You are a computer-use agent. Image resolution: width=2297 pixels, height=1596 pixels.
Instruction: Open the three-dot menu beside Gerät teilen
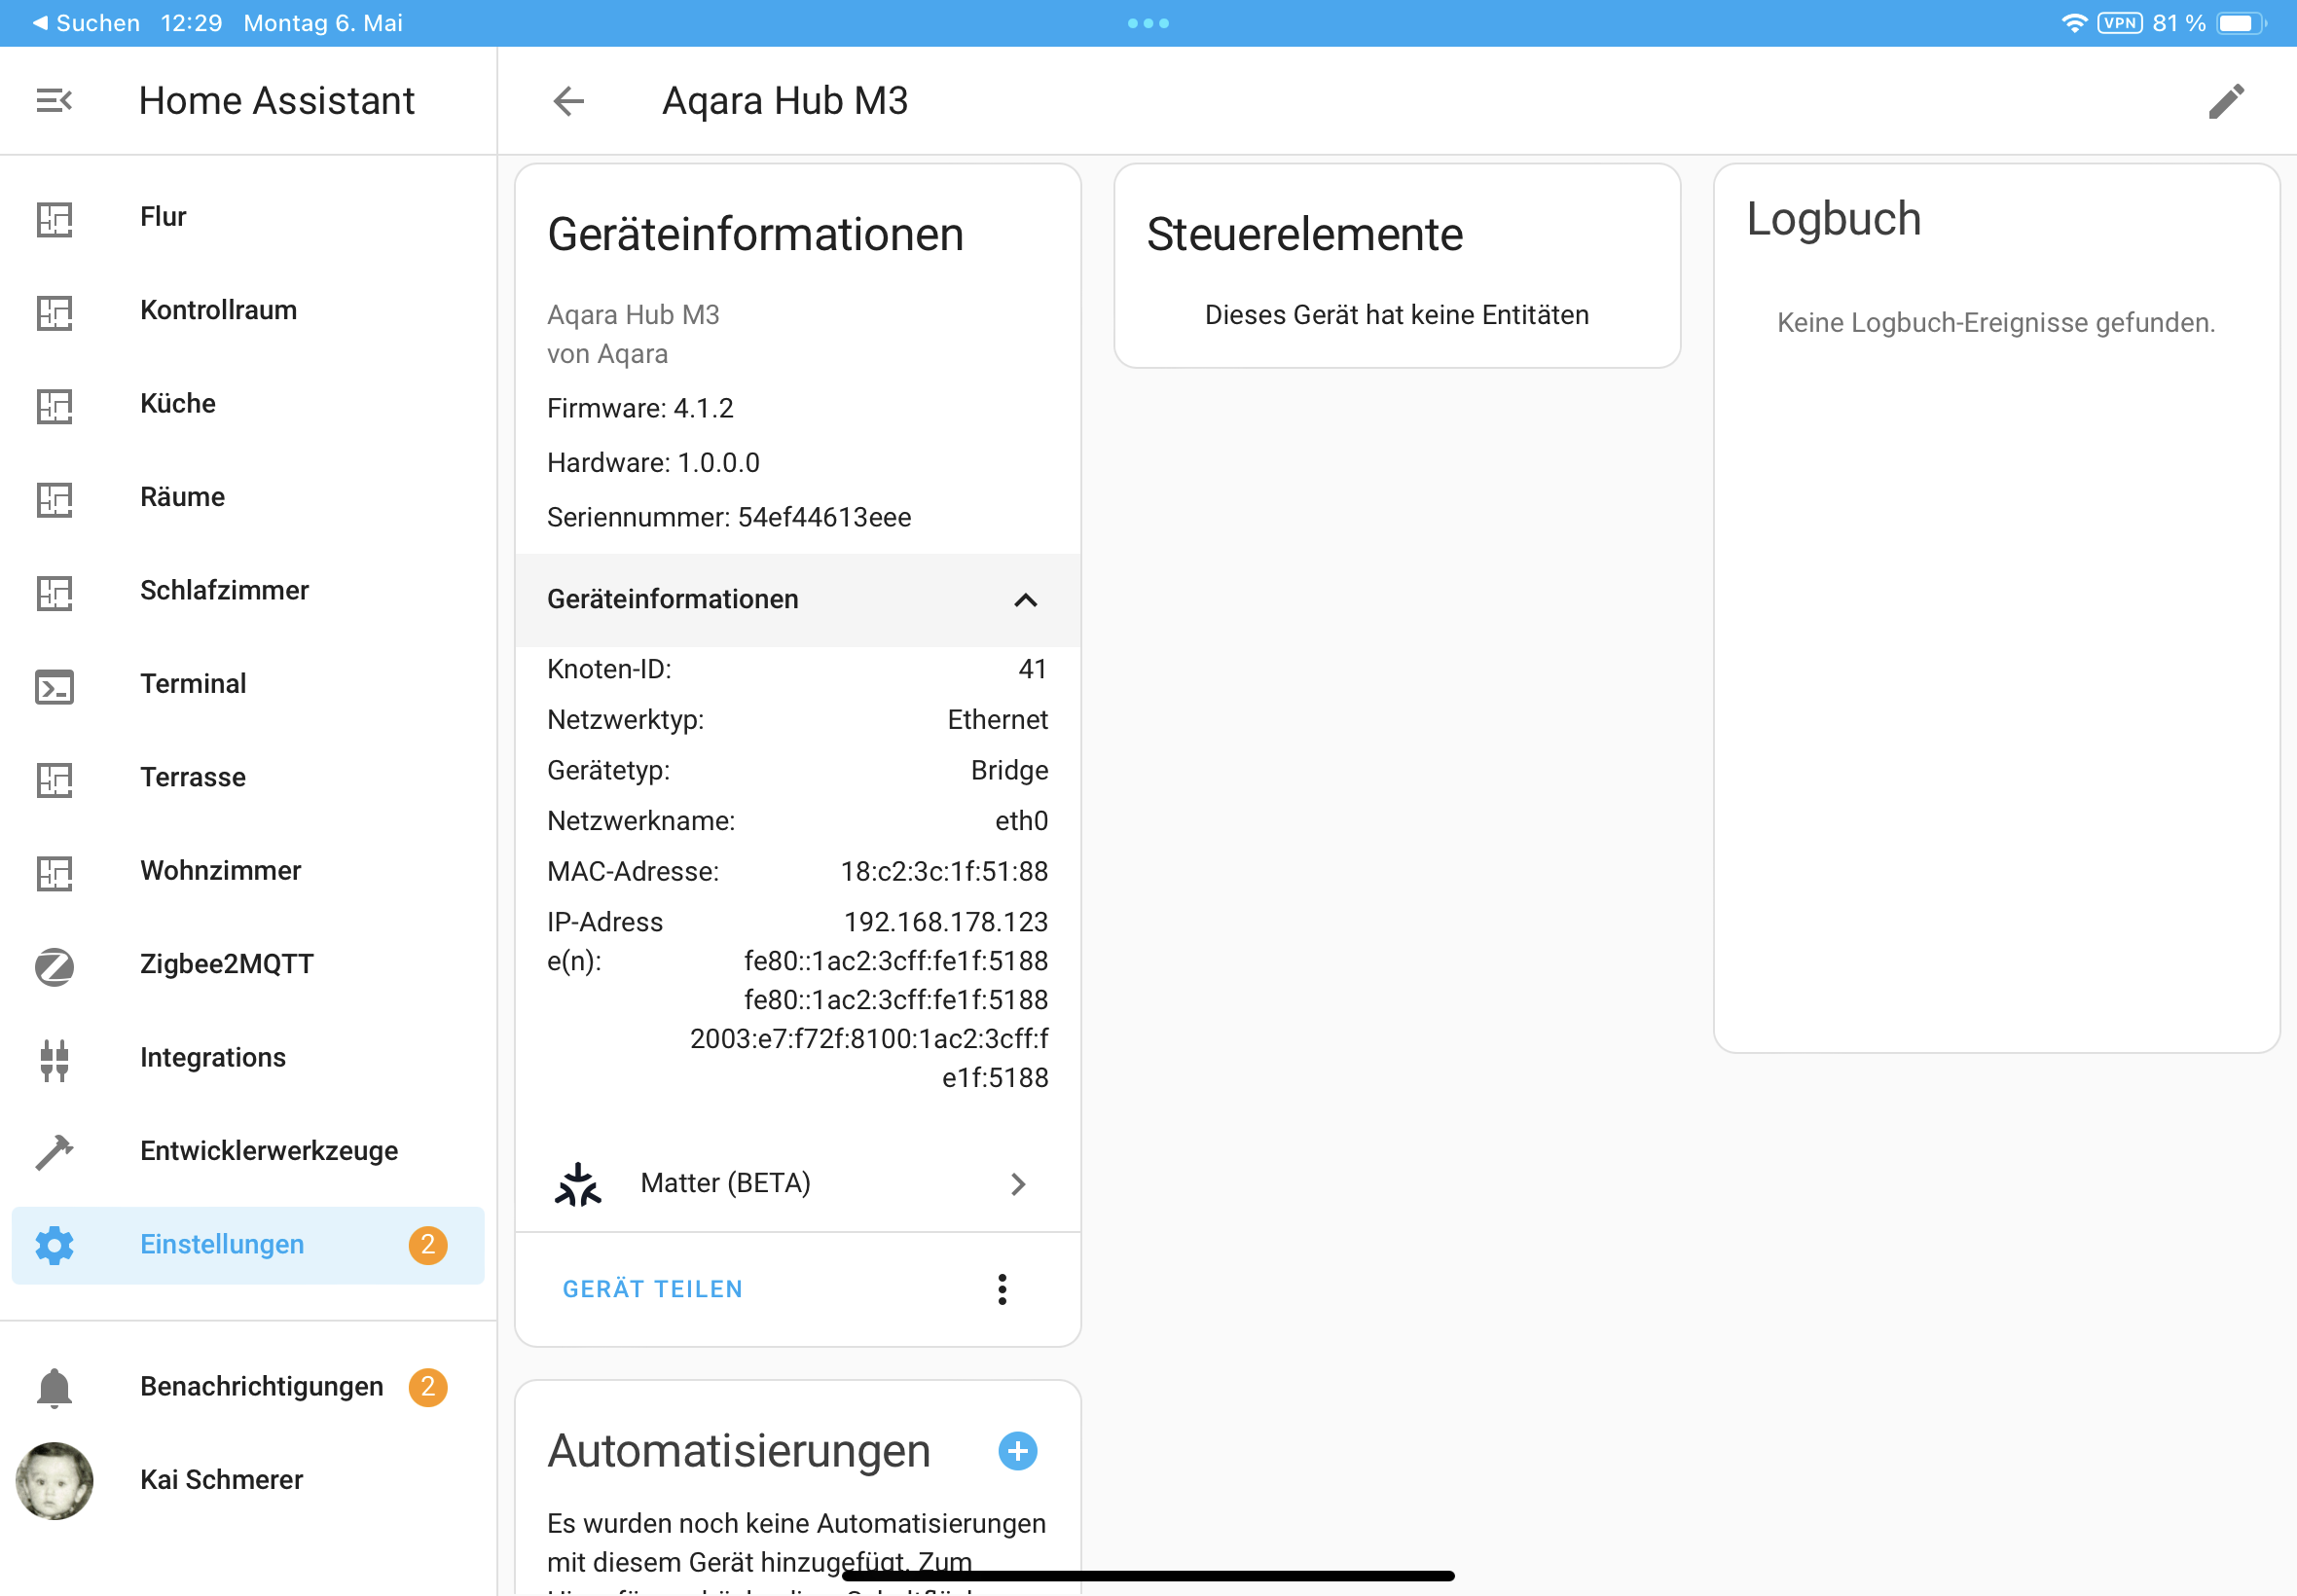tap(1002, 1289)
